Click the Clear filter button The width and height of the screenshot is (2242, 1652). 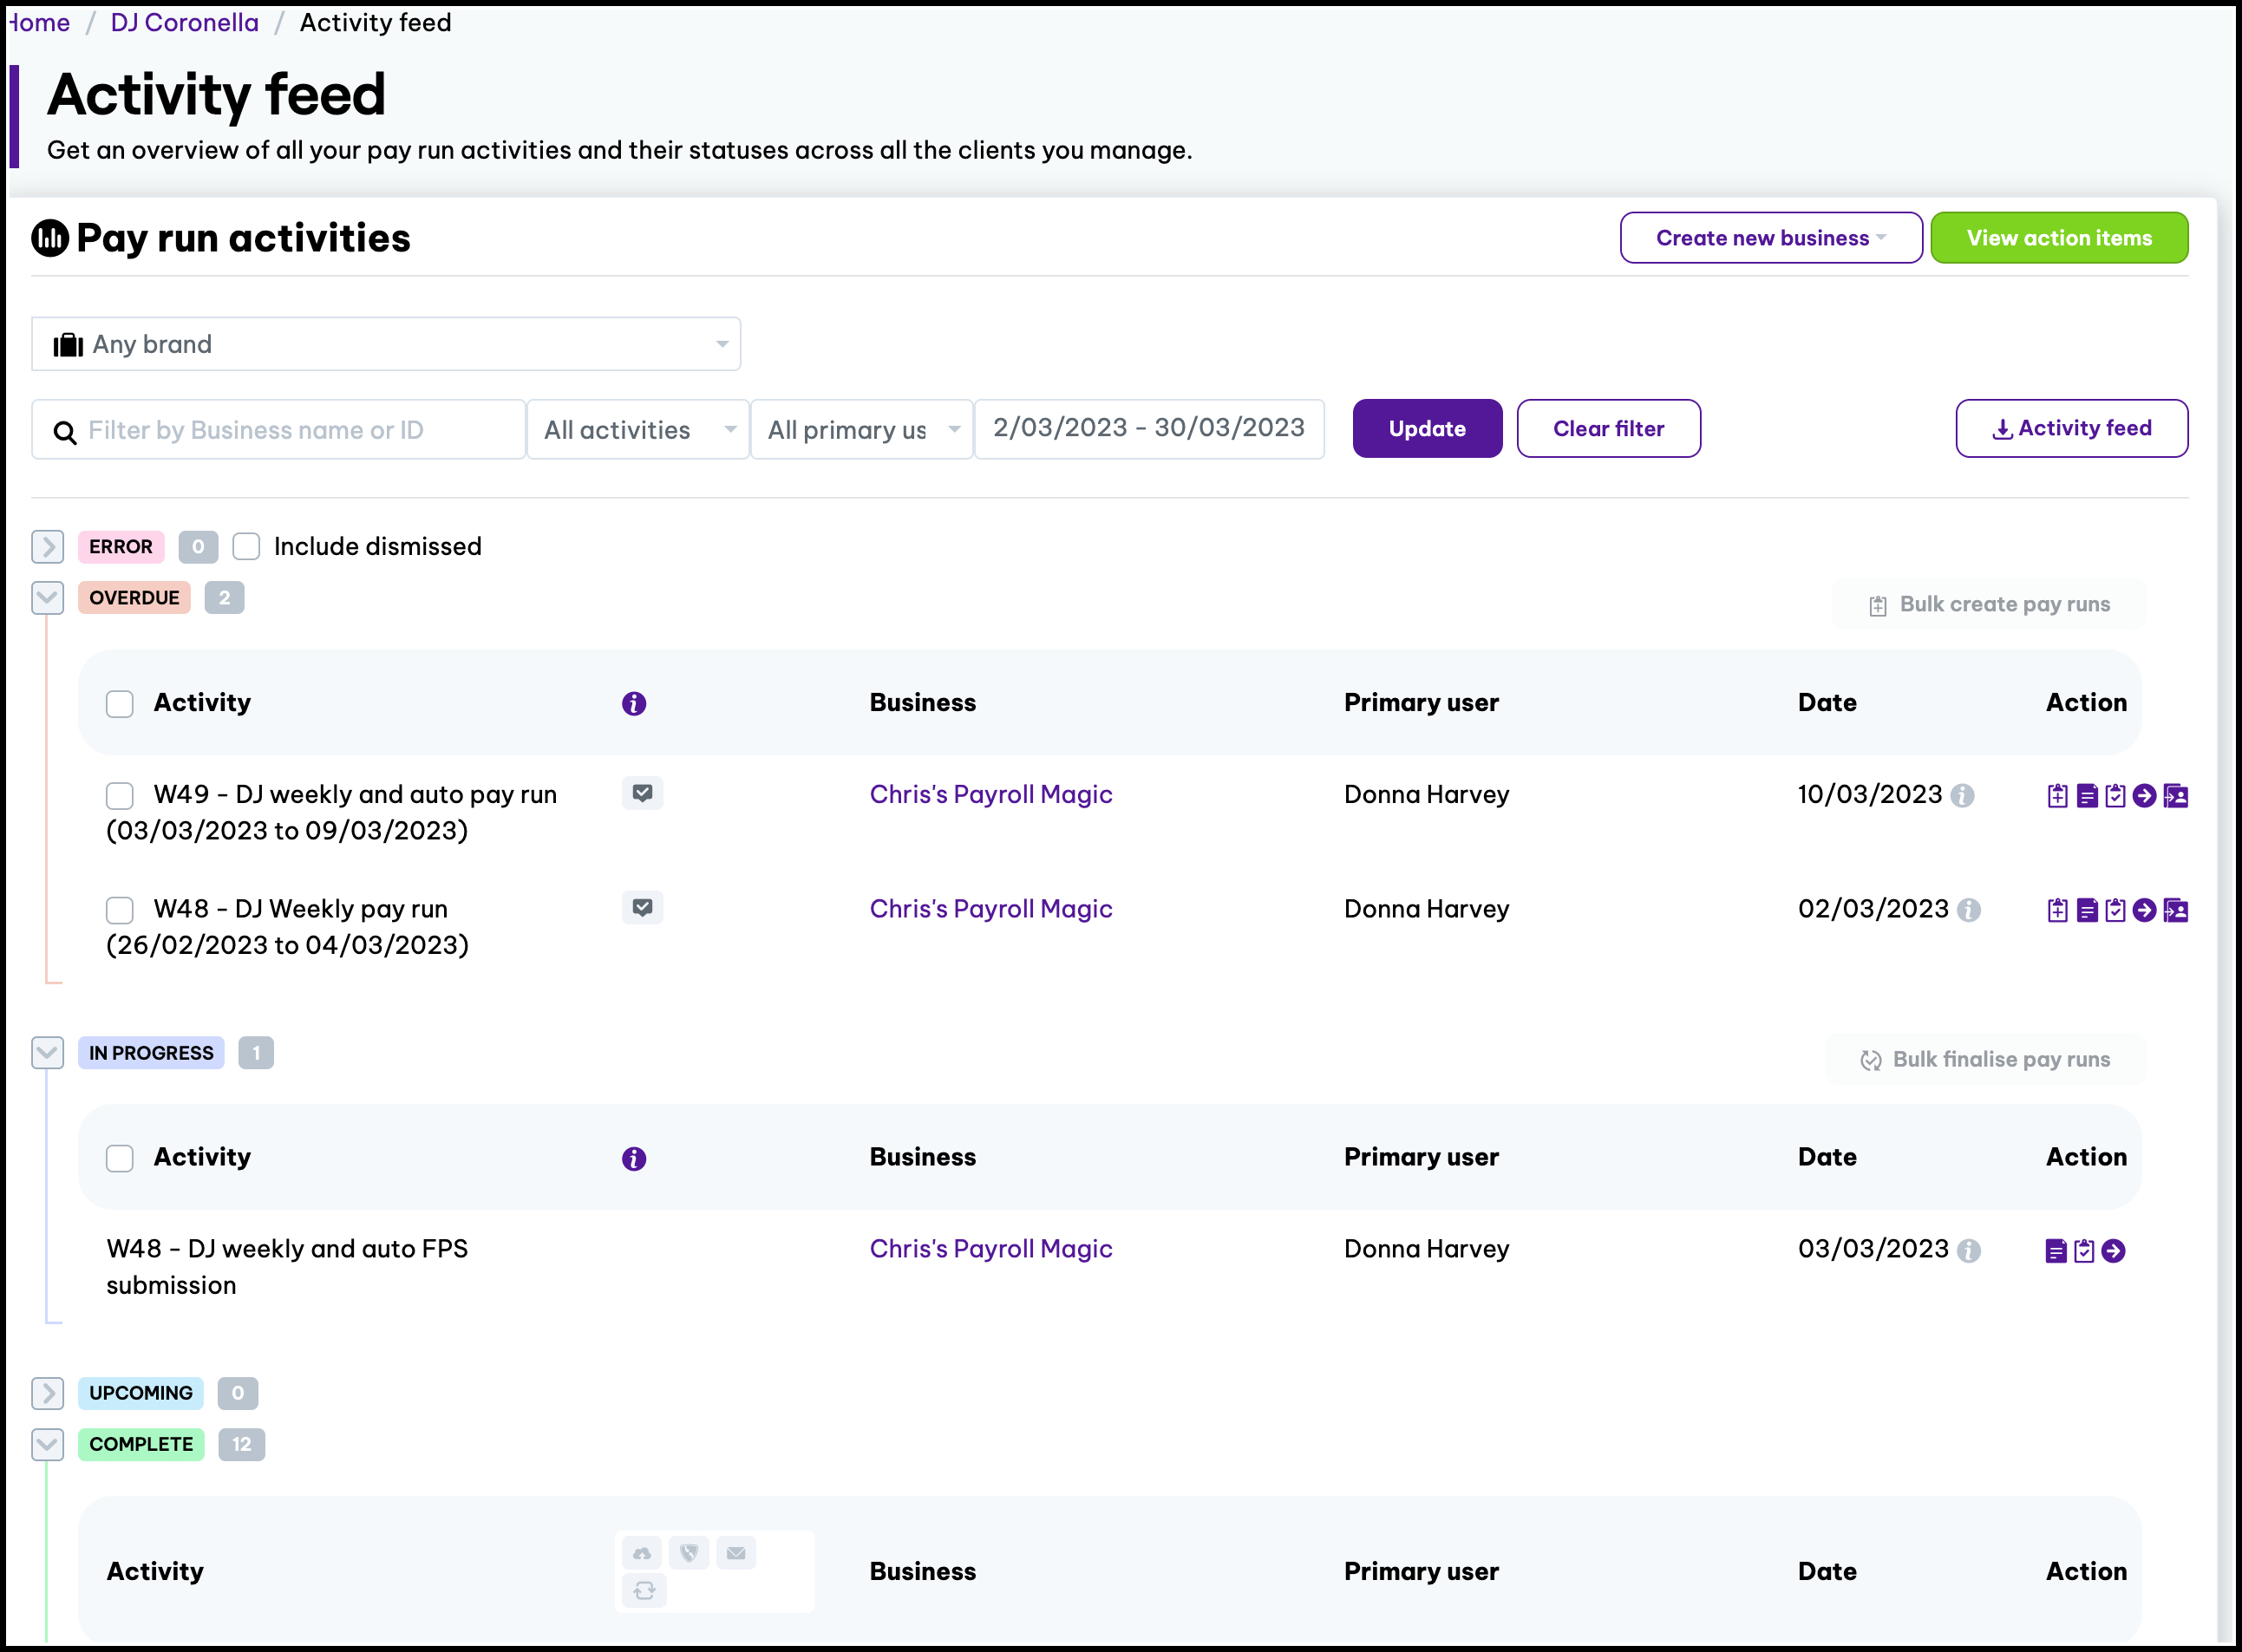pos(1608,429)
